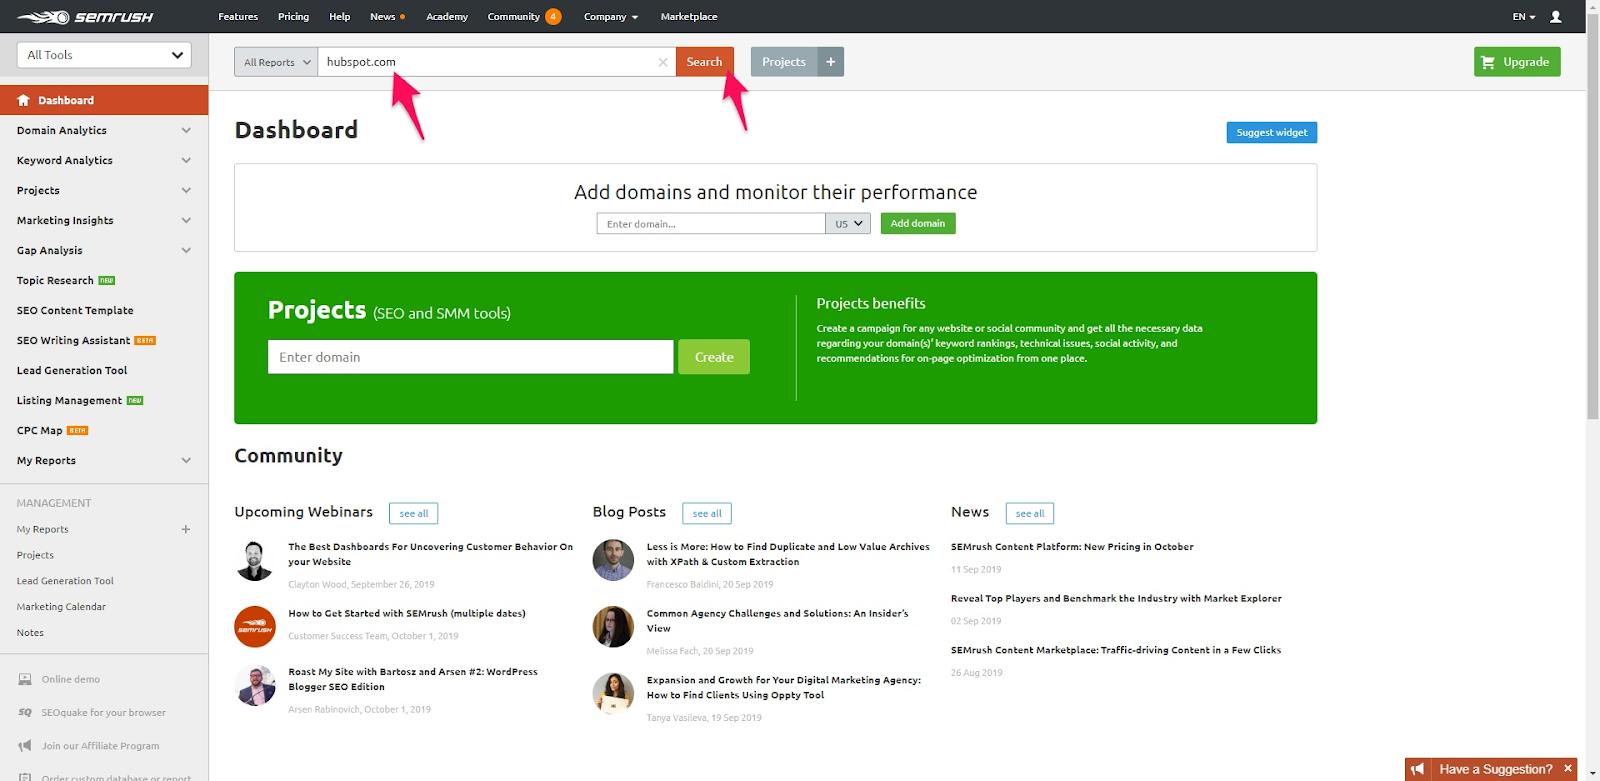
Task: Click Arsen Rabinovich's webinar avatar
Action: (255, 685)
